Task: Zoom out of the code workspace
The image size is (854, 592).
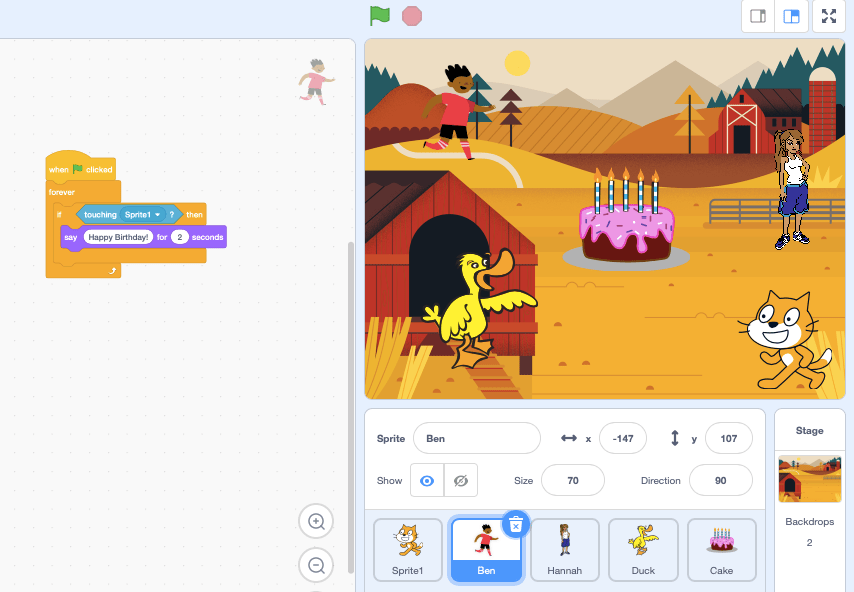Action: [316, 565]
